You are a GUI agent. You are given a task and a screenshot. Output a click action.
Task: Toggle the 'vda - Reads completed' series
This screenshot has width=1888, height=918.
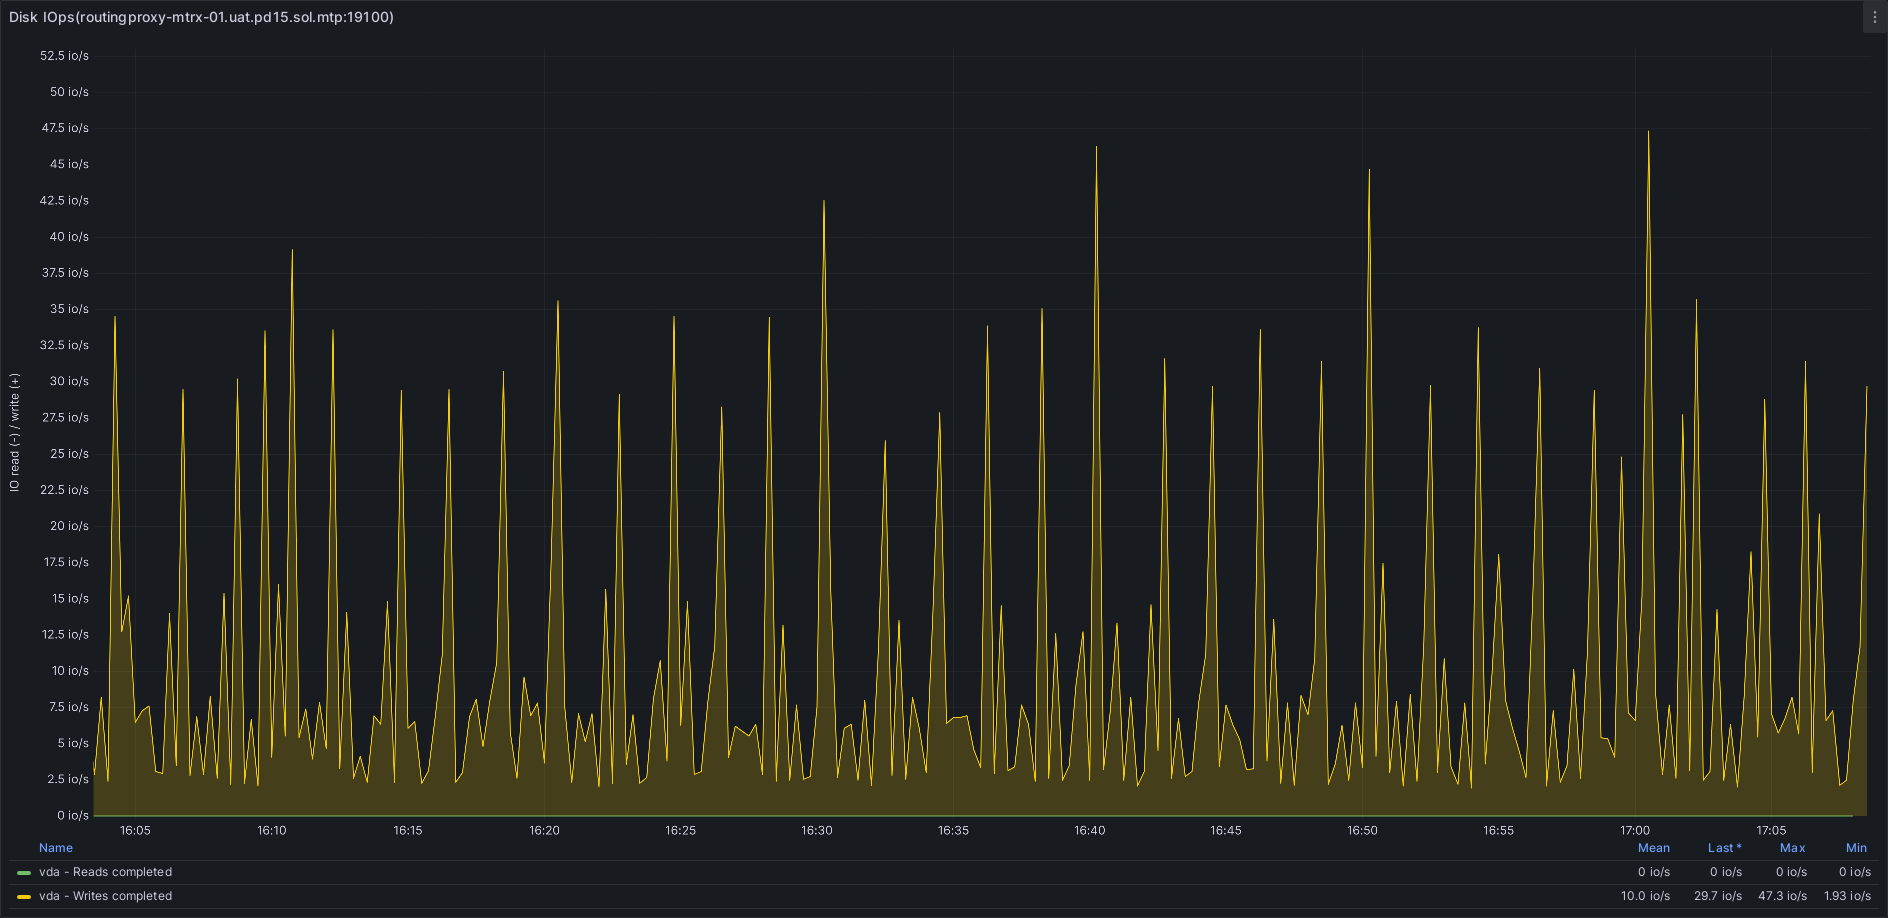[x=105, y=873]
